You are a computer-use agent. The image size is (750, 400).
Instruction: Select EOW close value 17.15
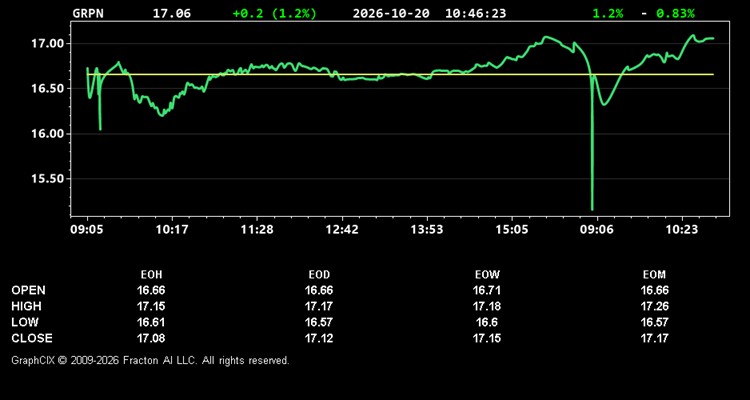487,338
